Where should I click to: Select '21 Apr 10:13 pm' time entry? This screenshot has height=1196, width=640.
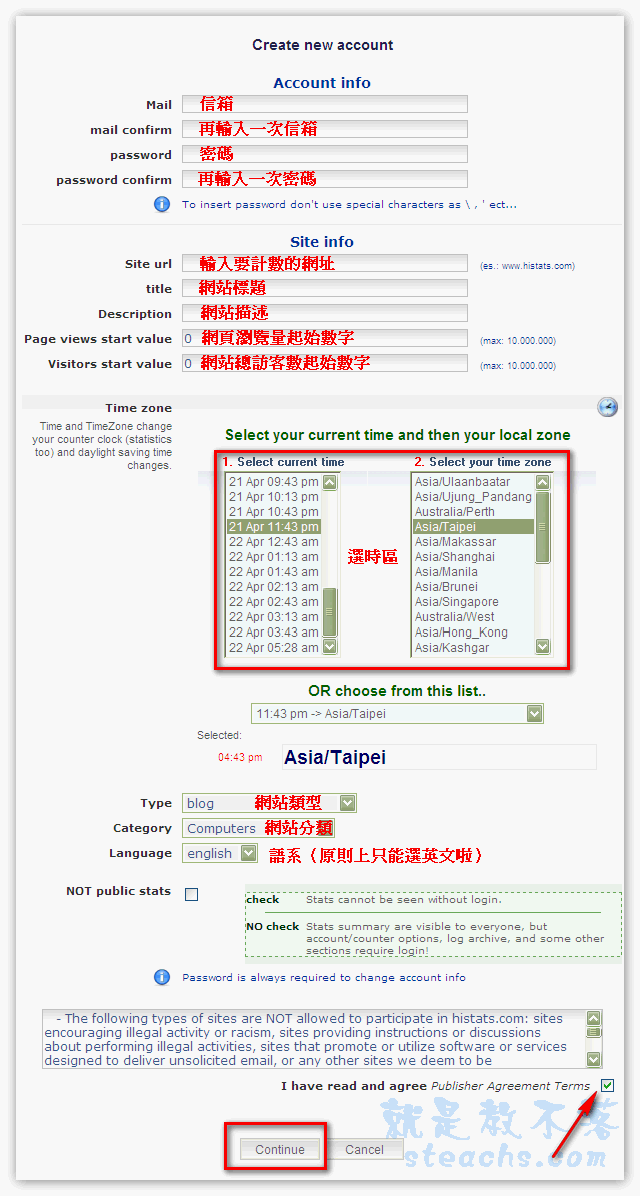(274, 497)
